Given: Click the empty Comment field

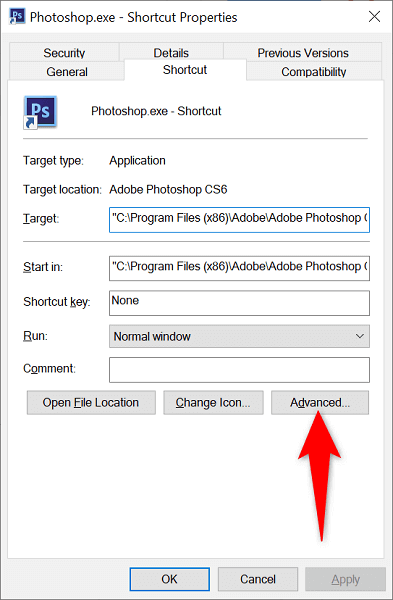Looking at the screenshot, I should [x=239, y=370].
